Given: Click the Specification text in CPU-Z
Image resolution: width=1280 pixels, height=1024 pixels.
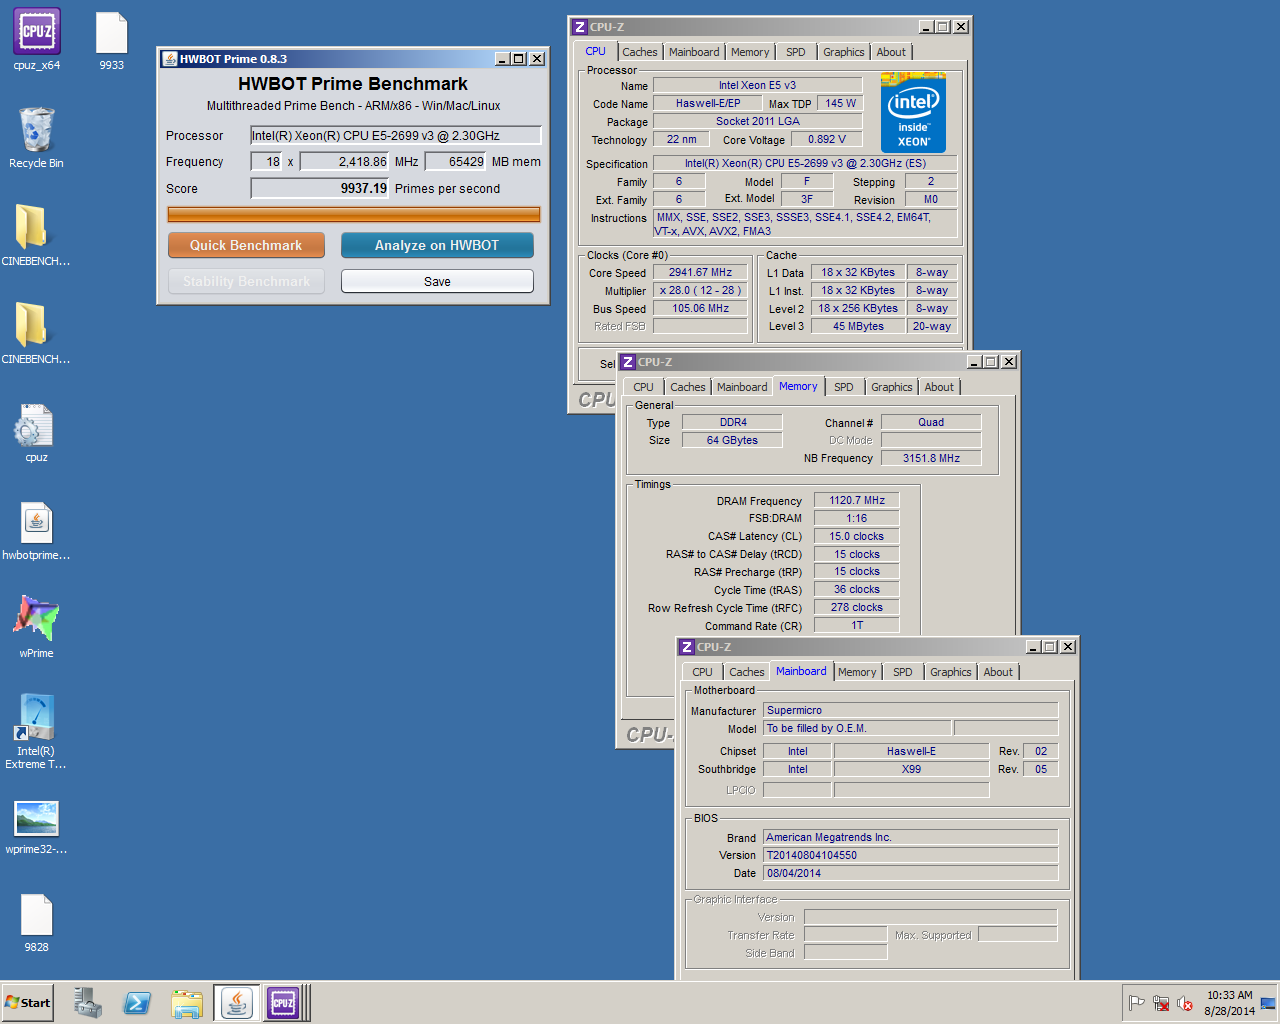Looking at the screenshot, I should pyautogui.click(x=805, y=163).
